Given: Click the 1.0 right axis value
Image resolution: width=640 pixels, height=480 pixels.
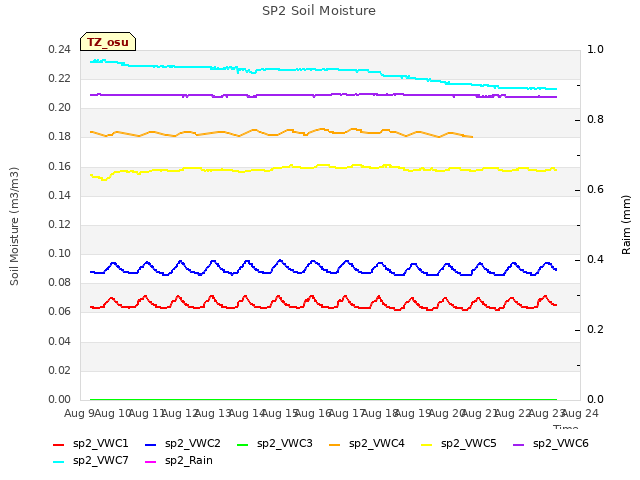Looking at the screenshot, I should tap(595, 49).
